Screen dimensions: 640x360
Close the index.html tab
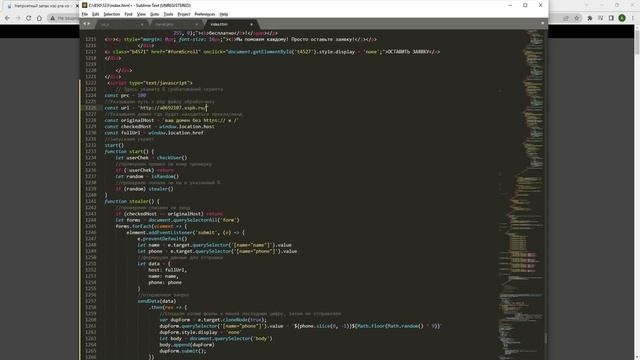[251, 24]
